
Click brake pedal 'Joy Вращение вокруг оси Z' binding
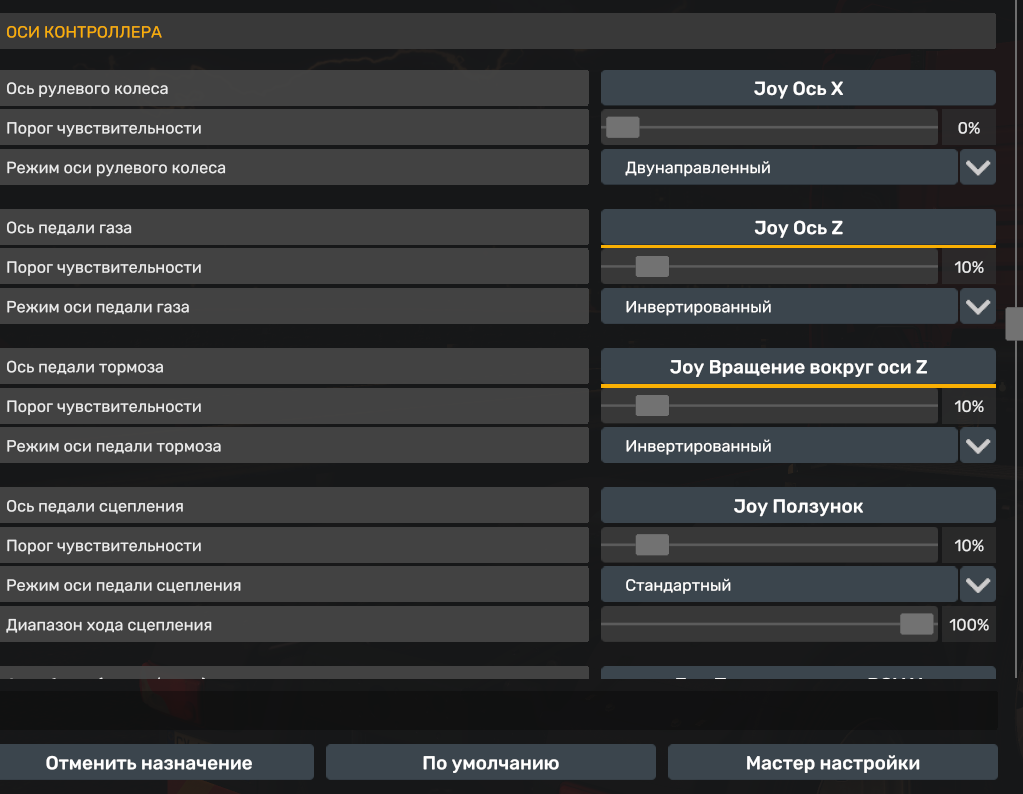click(x=797, y=367)
